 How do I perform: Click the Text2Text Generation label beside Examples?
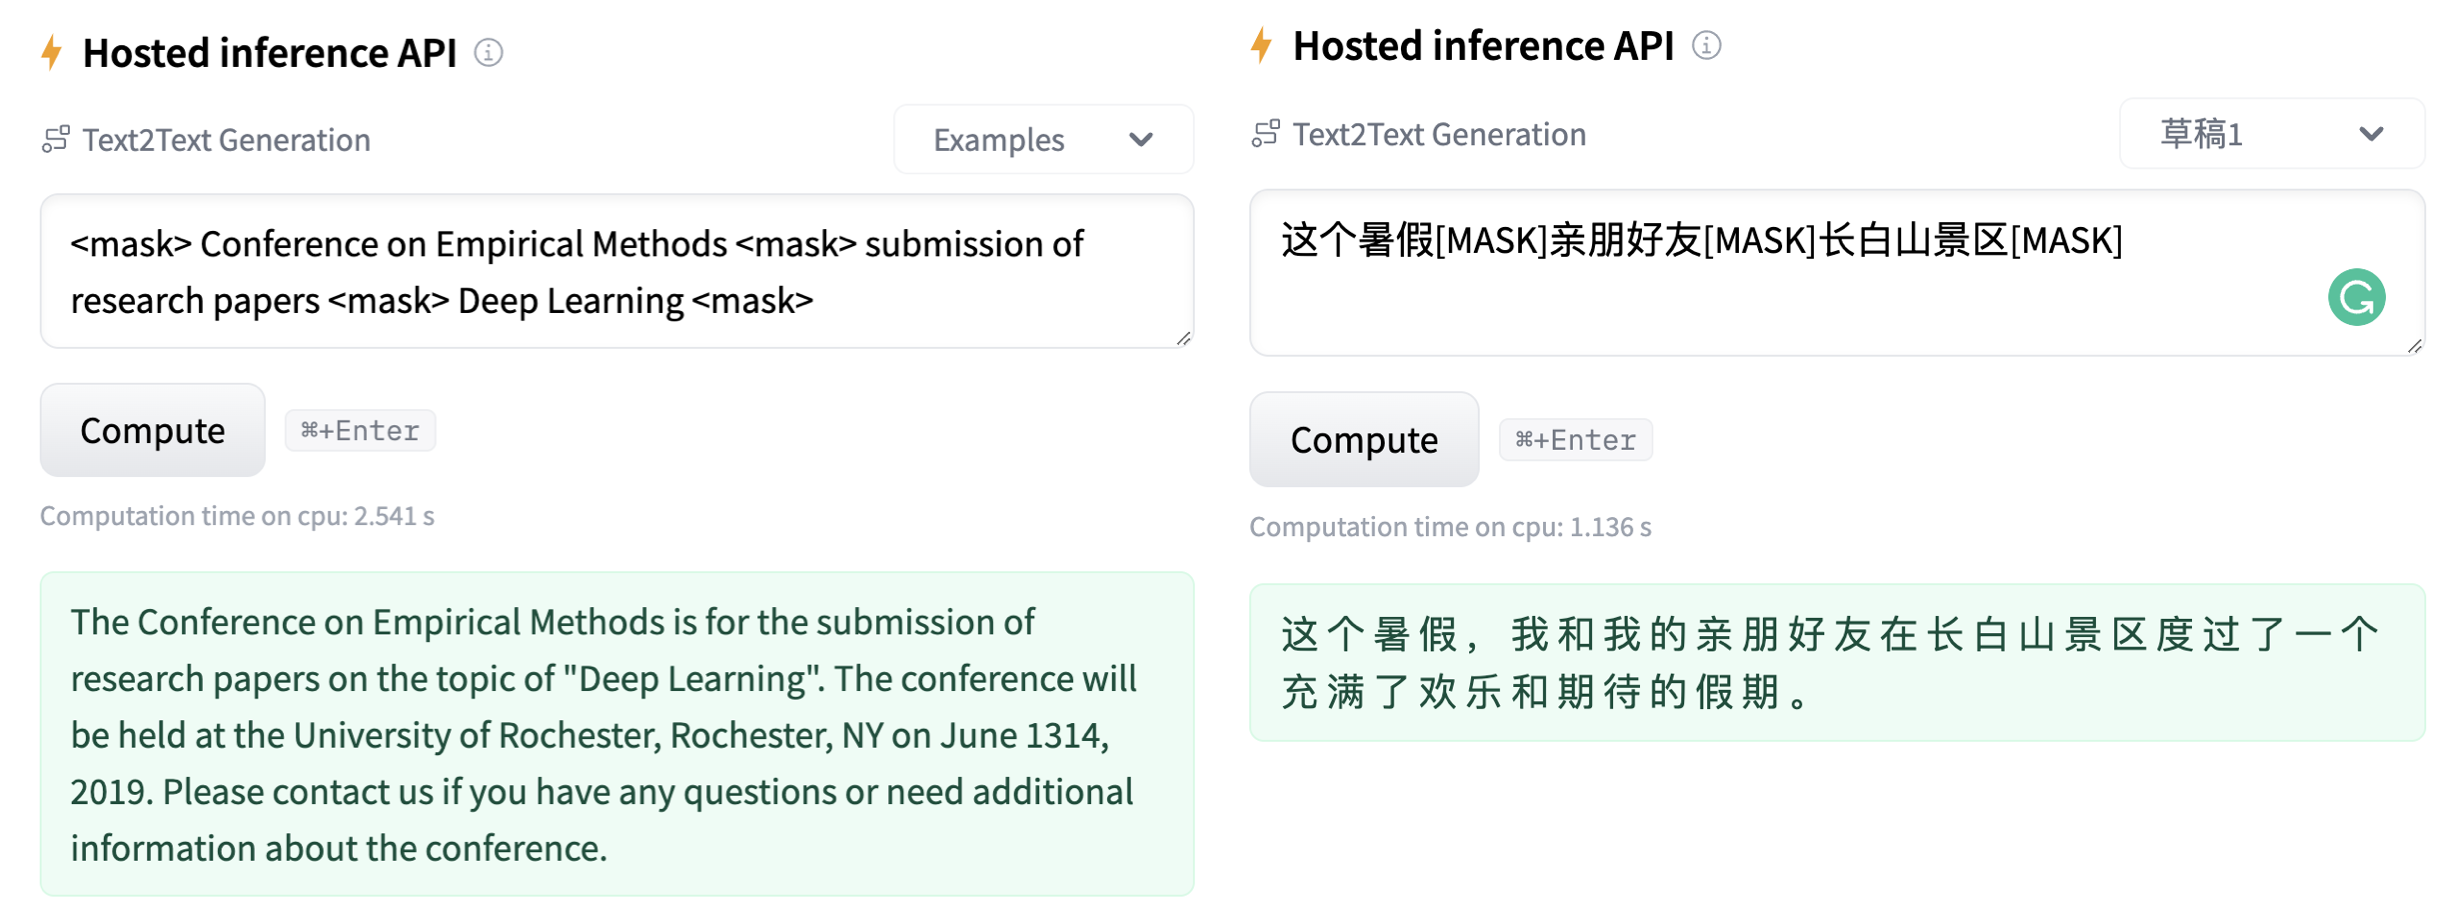(x=226, y=139)
